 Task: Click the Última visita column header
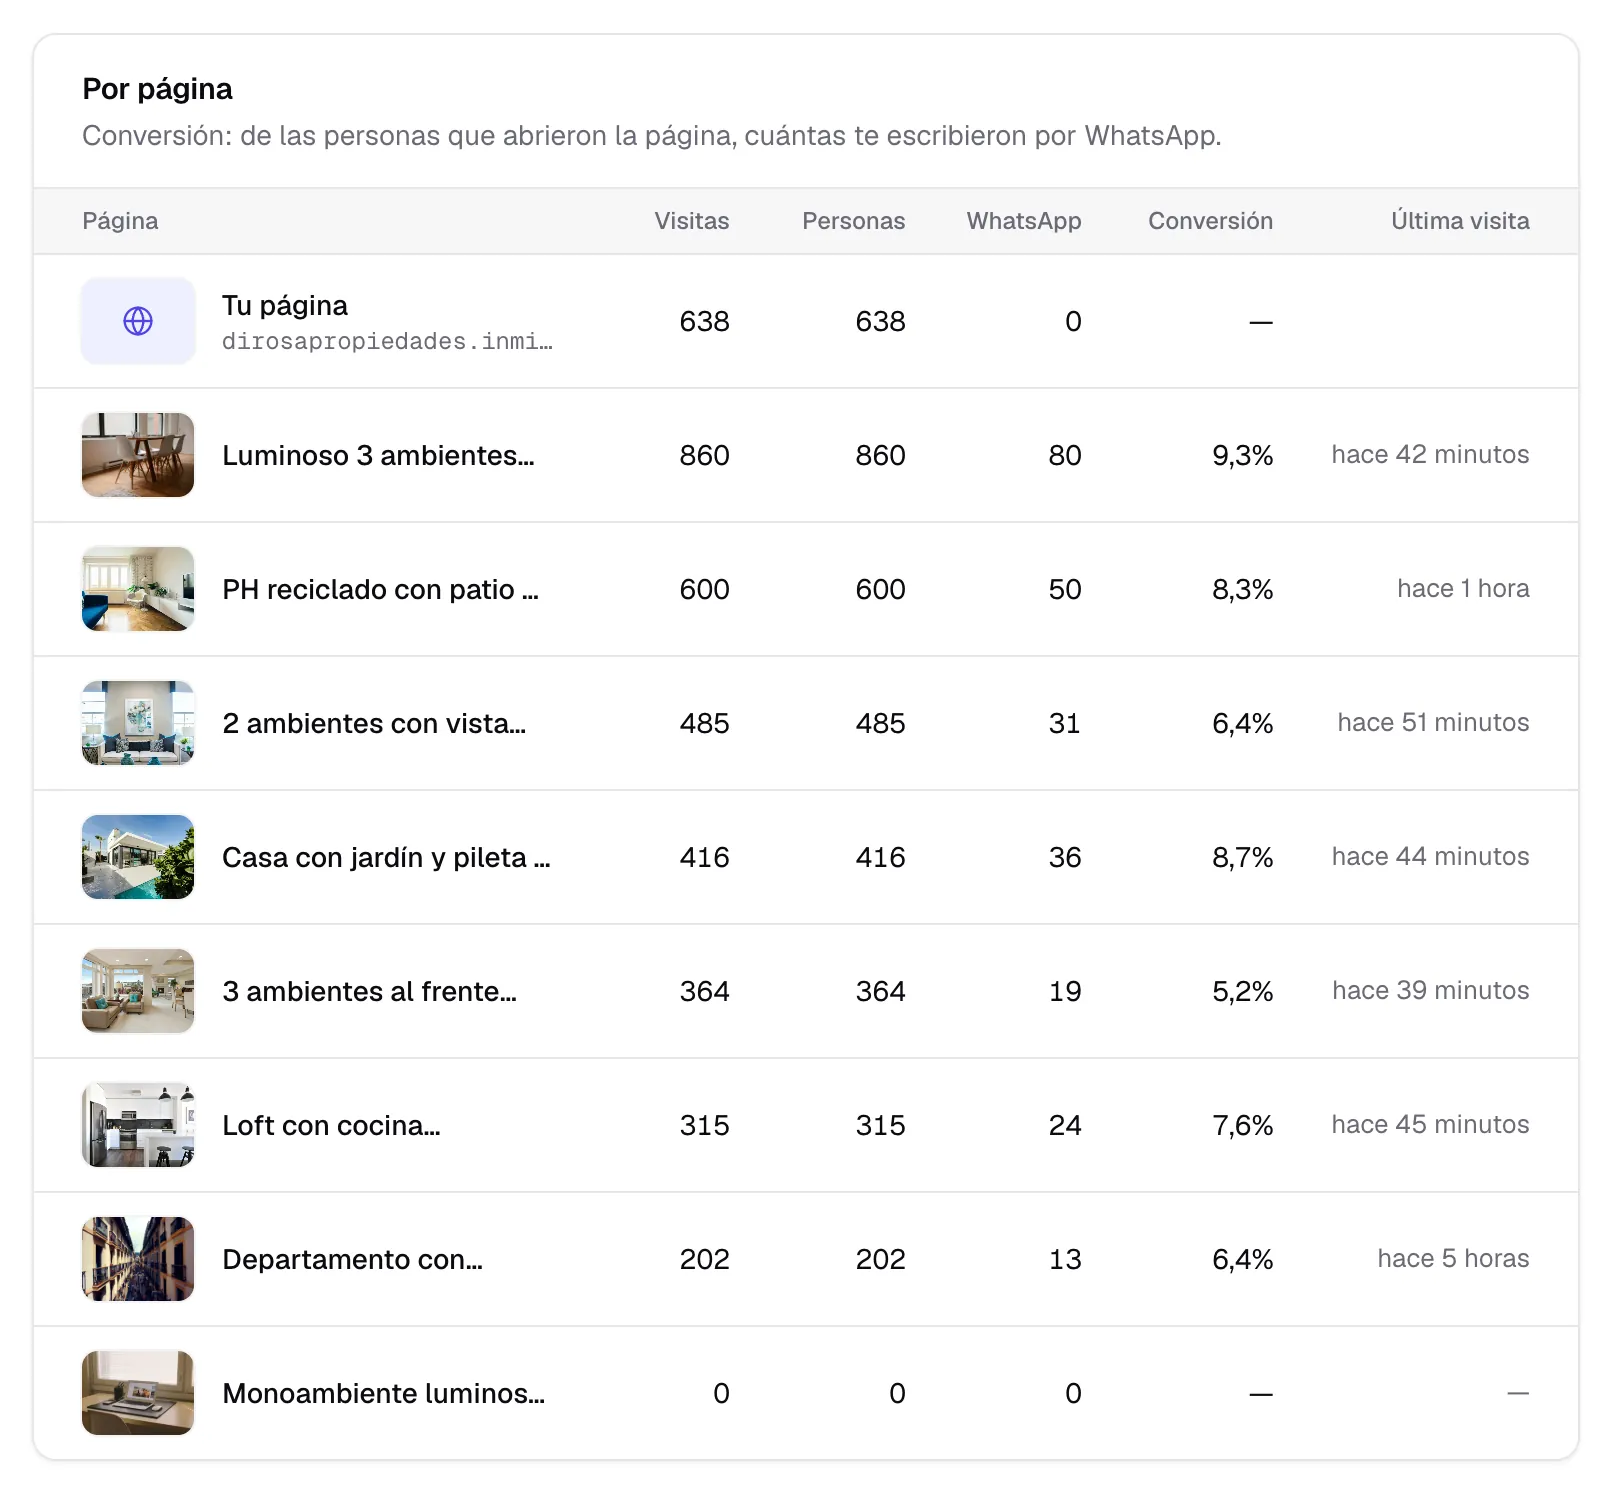pyautogui.click(x=1460, y=221)
